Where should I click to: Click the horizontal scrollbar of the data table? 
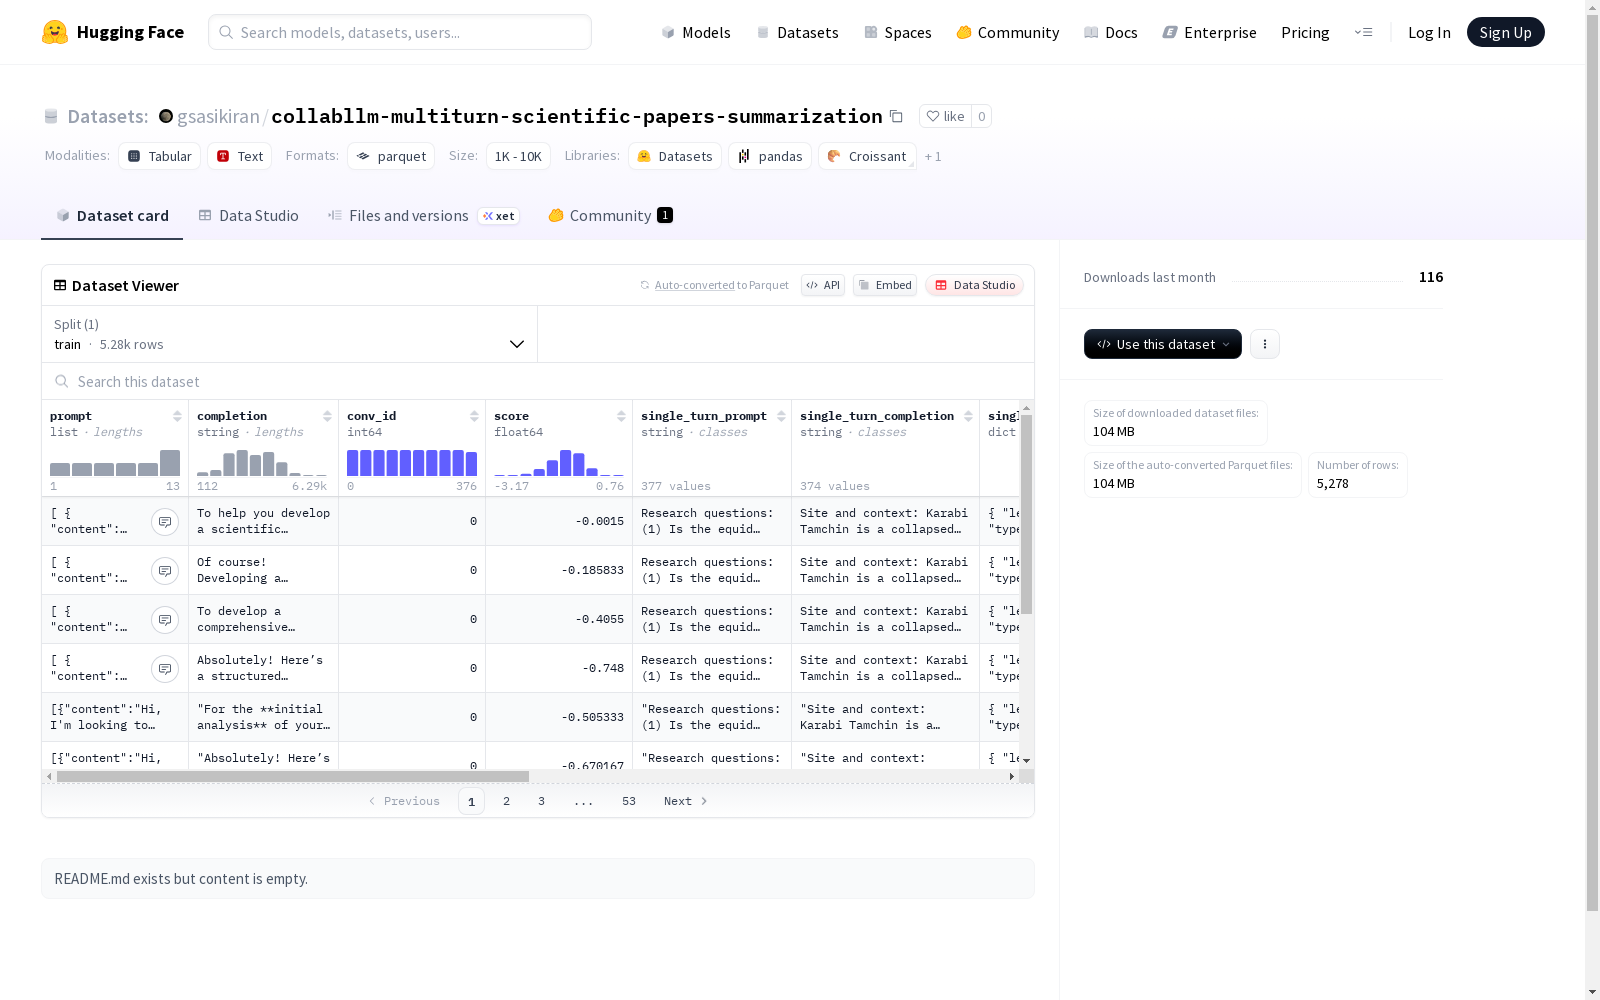coord(293,776)
